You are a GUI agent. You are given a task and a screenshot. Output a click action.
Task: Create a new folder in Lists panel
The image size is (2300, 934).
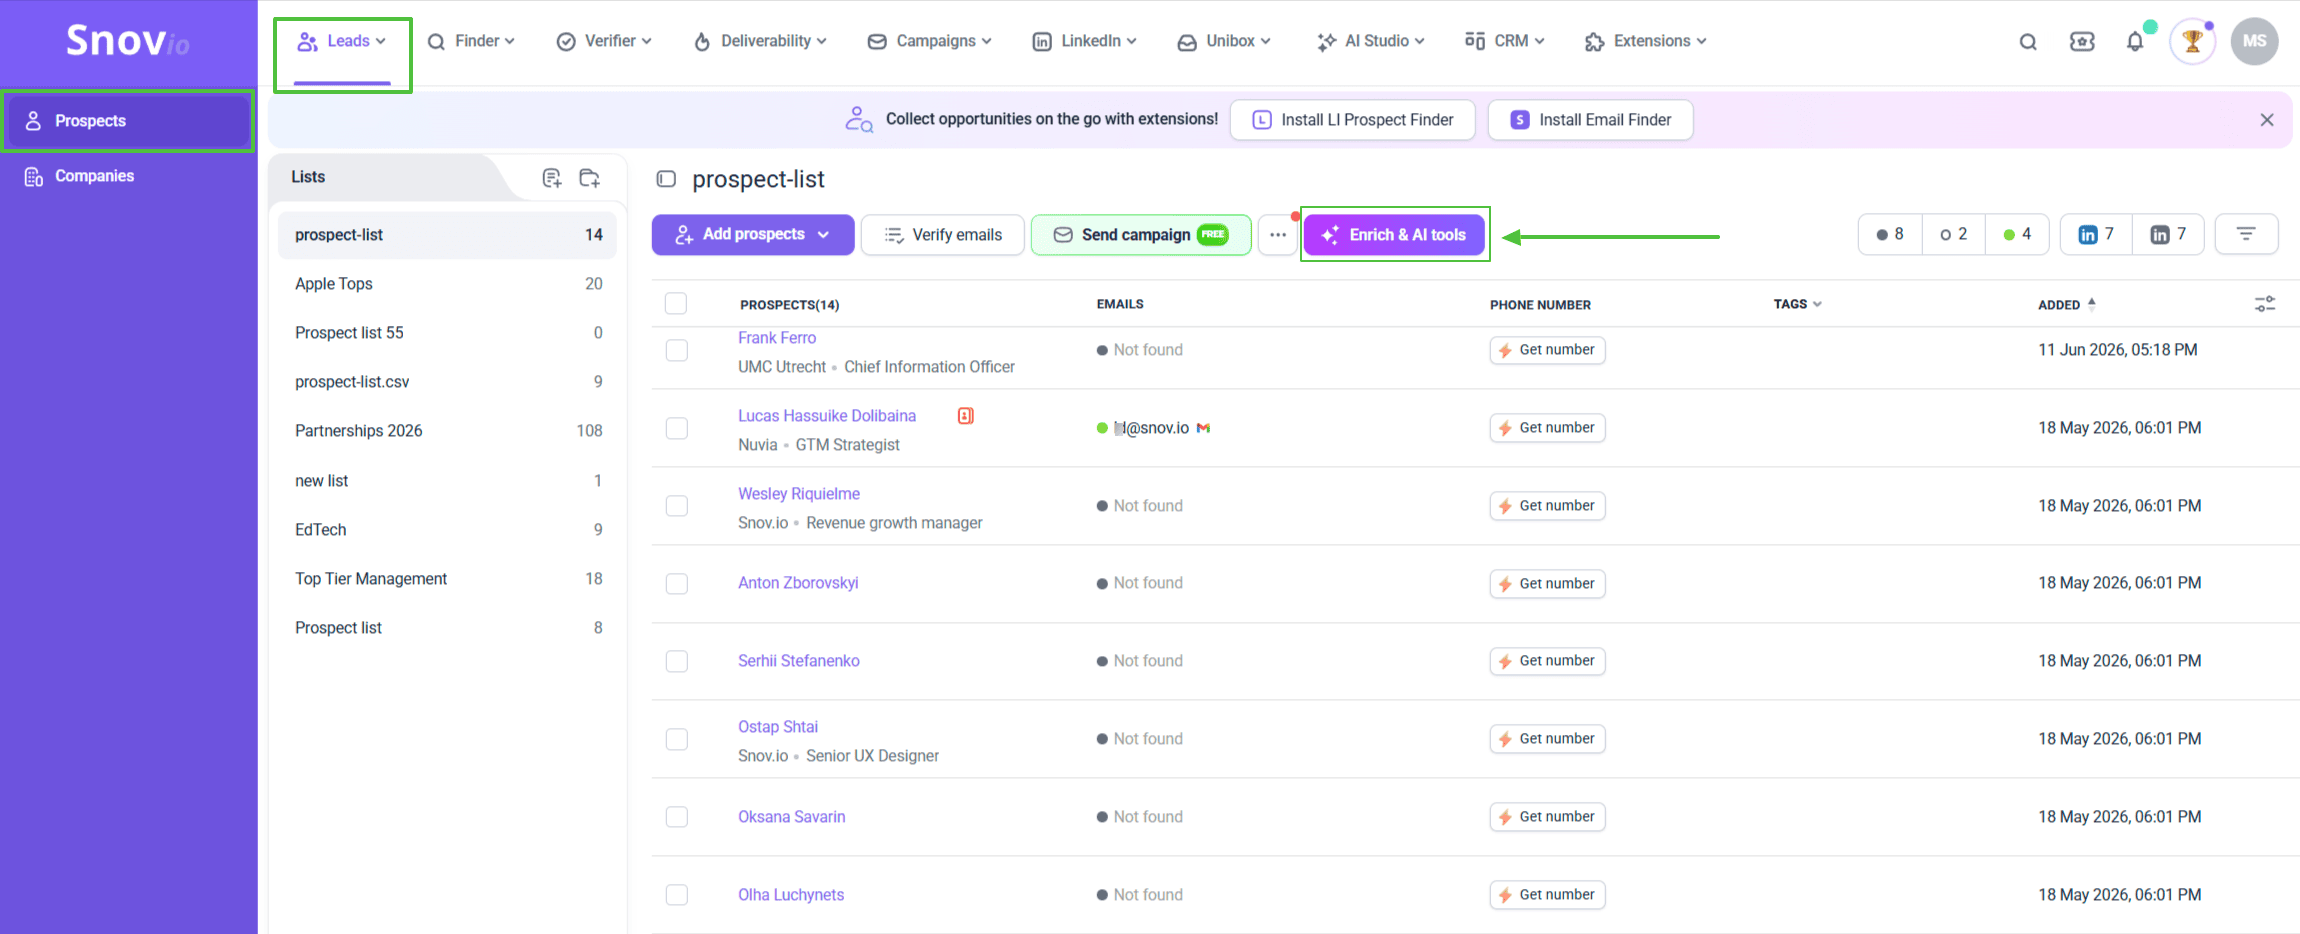[x=590, y=178]
